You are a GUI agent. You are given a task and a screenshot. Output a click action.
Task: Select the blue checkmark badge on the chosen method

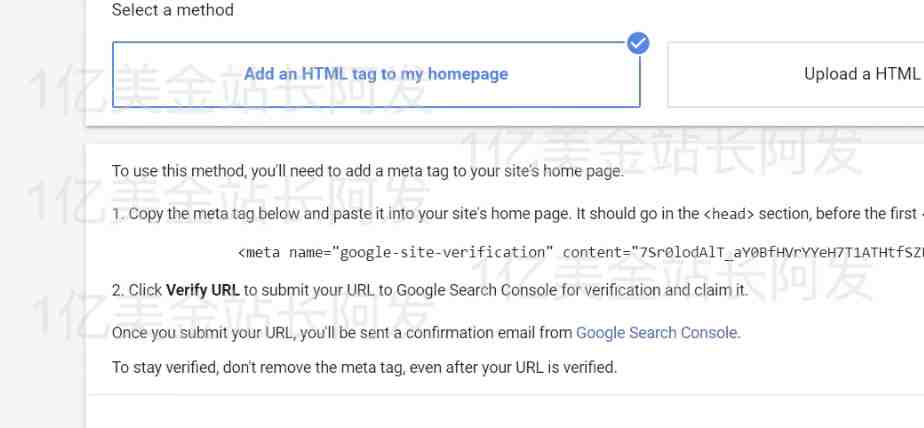(638, 43)
